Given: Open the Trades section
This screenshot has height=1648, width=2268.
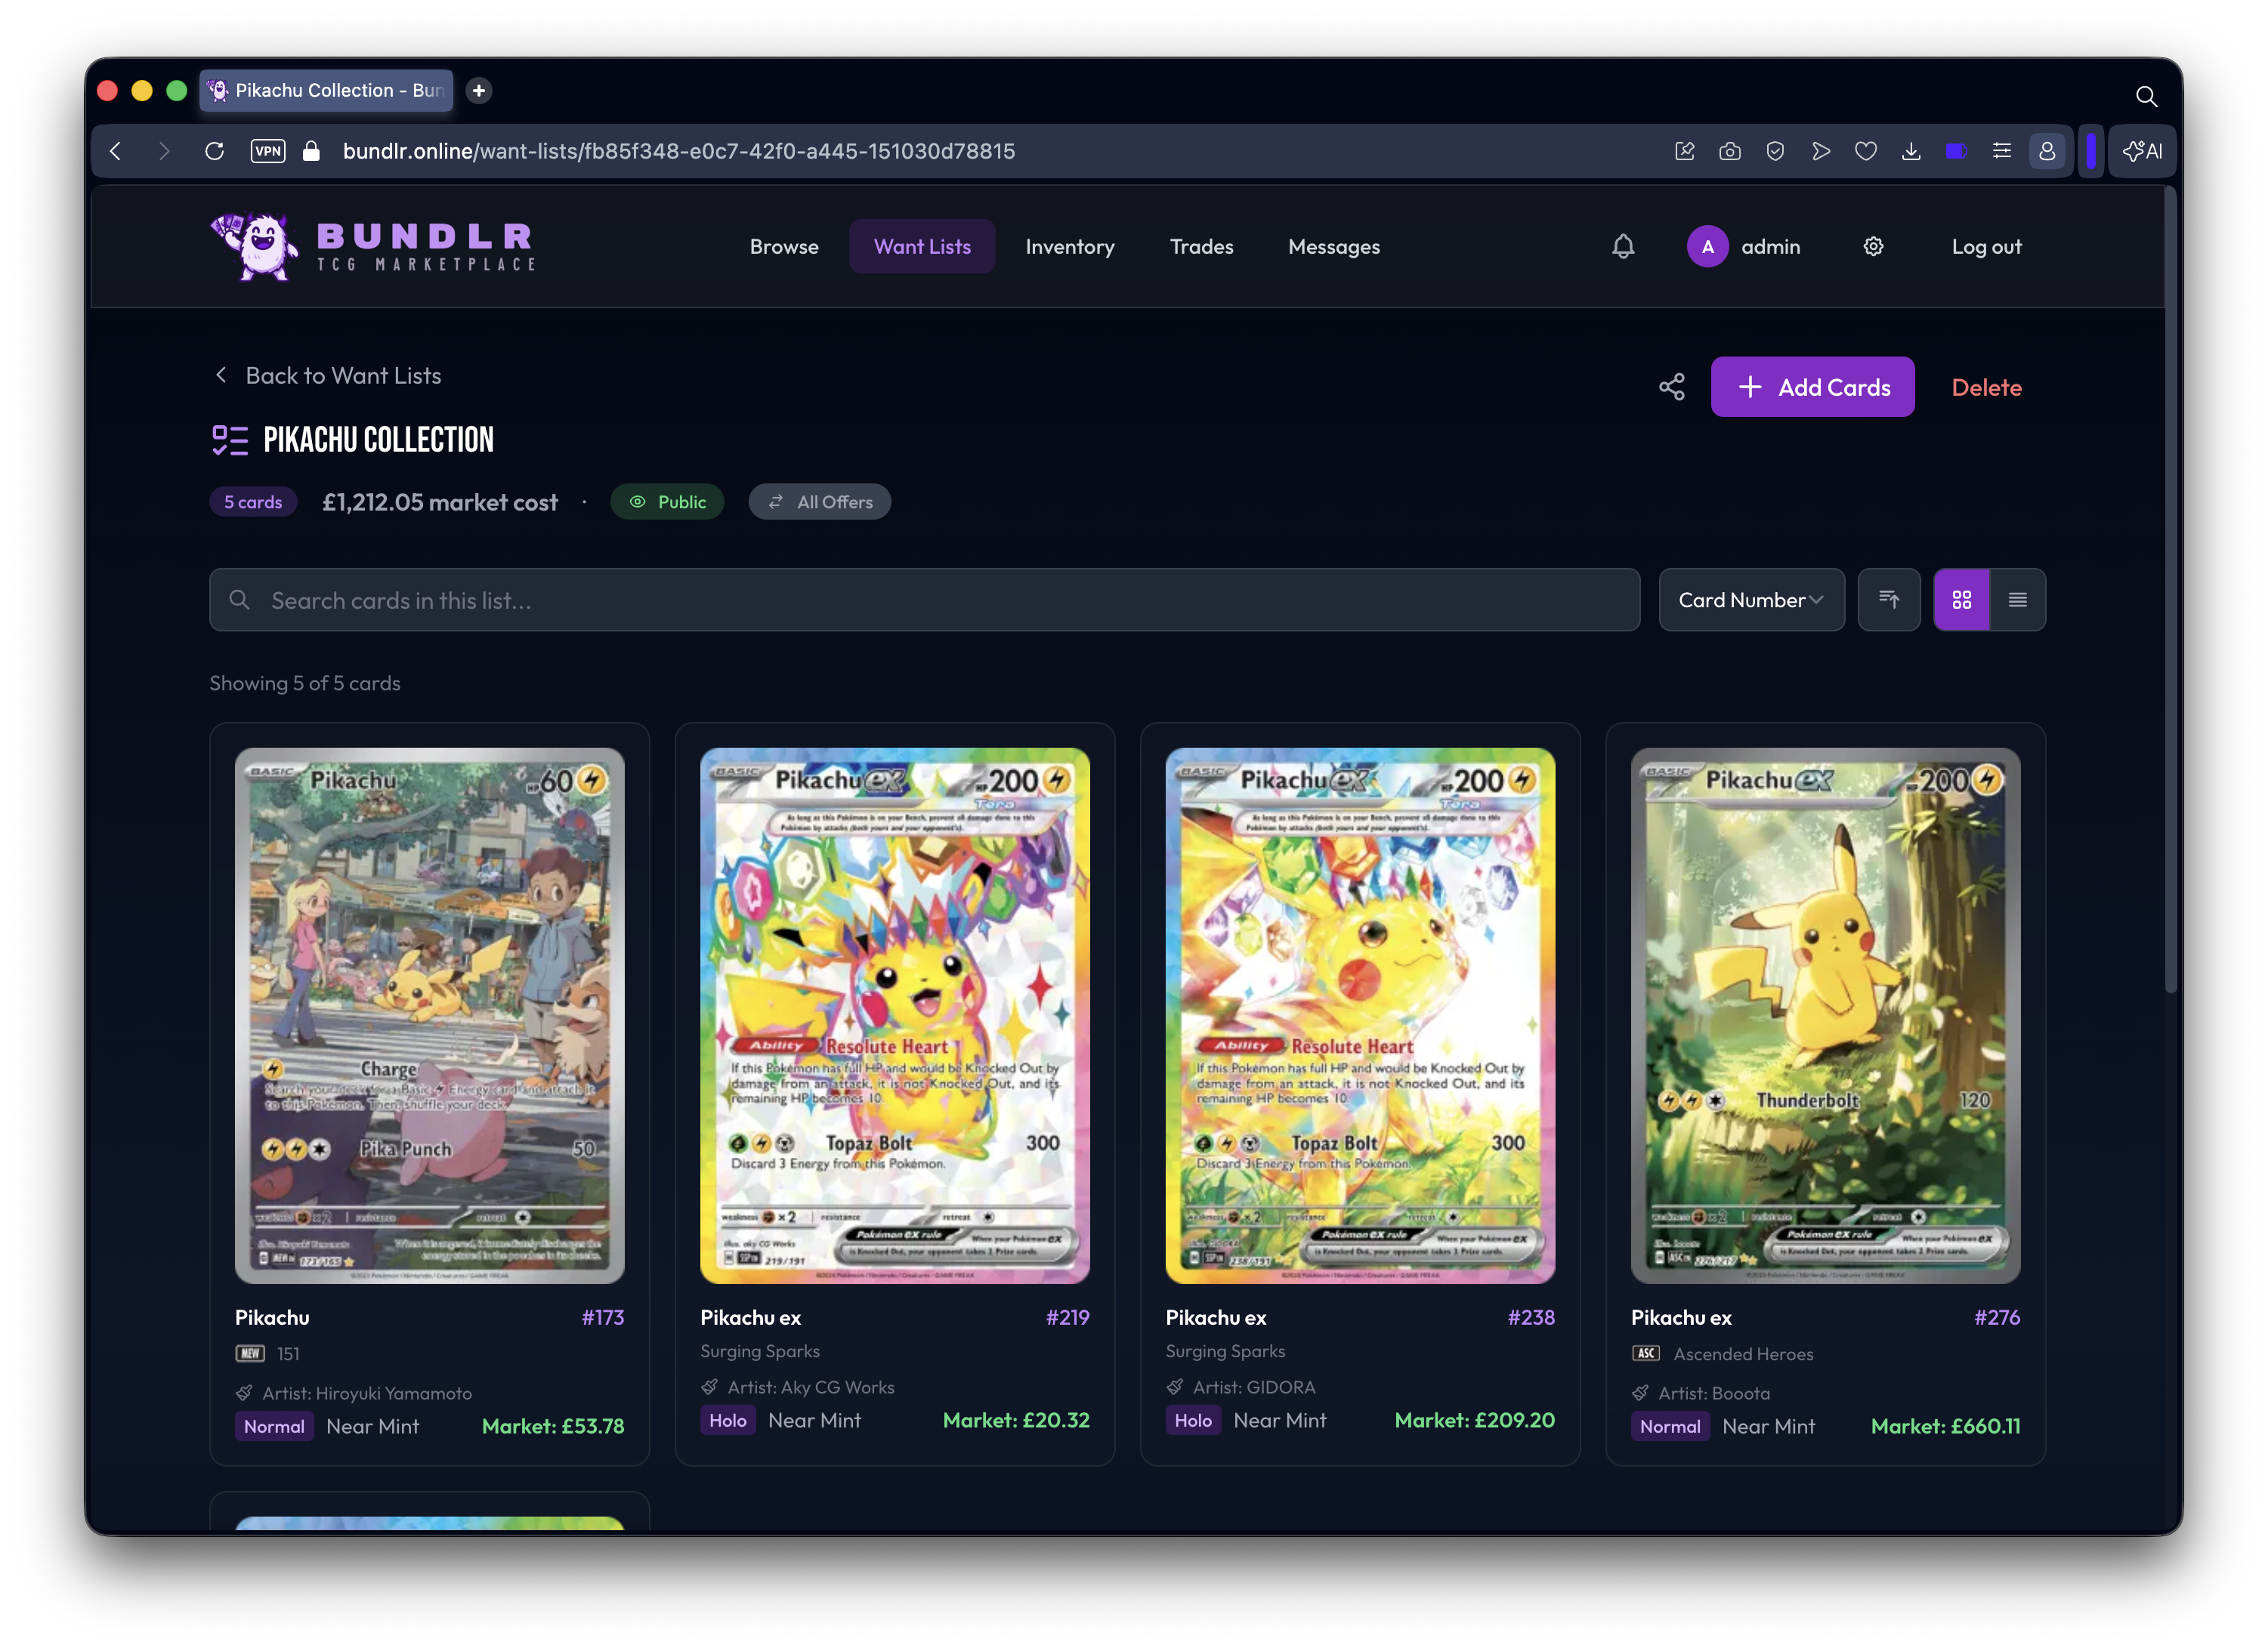Looking at the screenshot, I should click(1201, 247).
